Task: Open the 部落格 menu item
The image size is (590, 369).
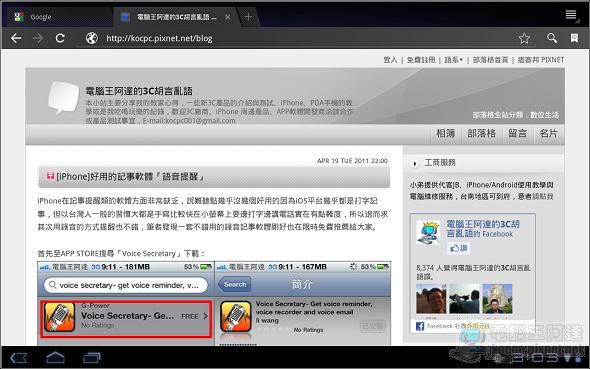Action: tap(482, 134)
